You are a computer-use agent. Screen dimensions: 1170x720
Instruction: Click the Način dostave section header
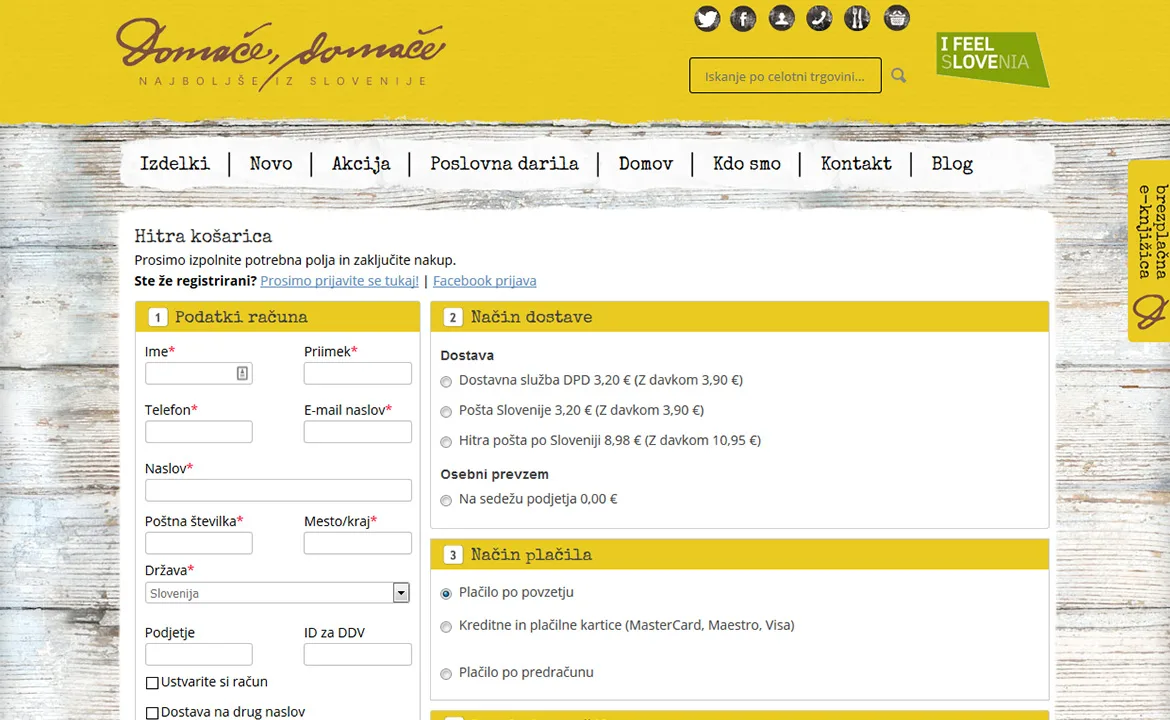739,317
